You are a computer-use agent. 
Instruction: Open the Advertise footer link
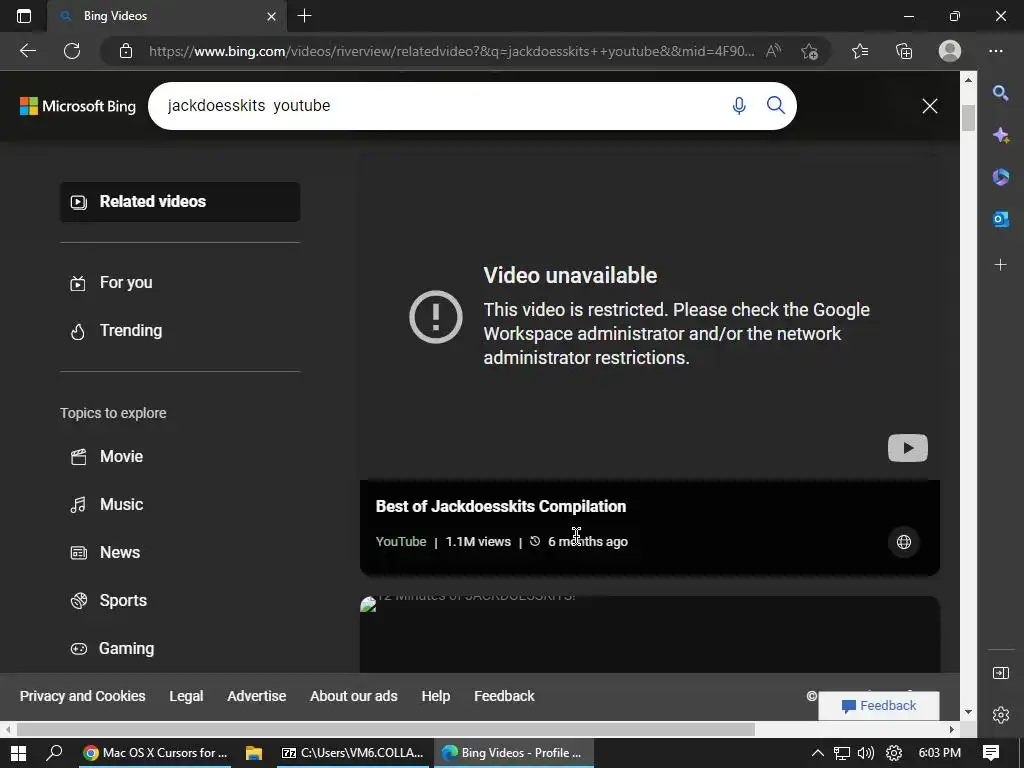tap(257, 696)
